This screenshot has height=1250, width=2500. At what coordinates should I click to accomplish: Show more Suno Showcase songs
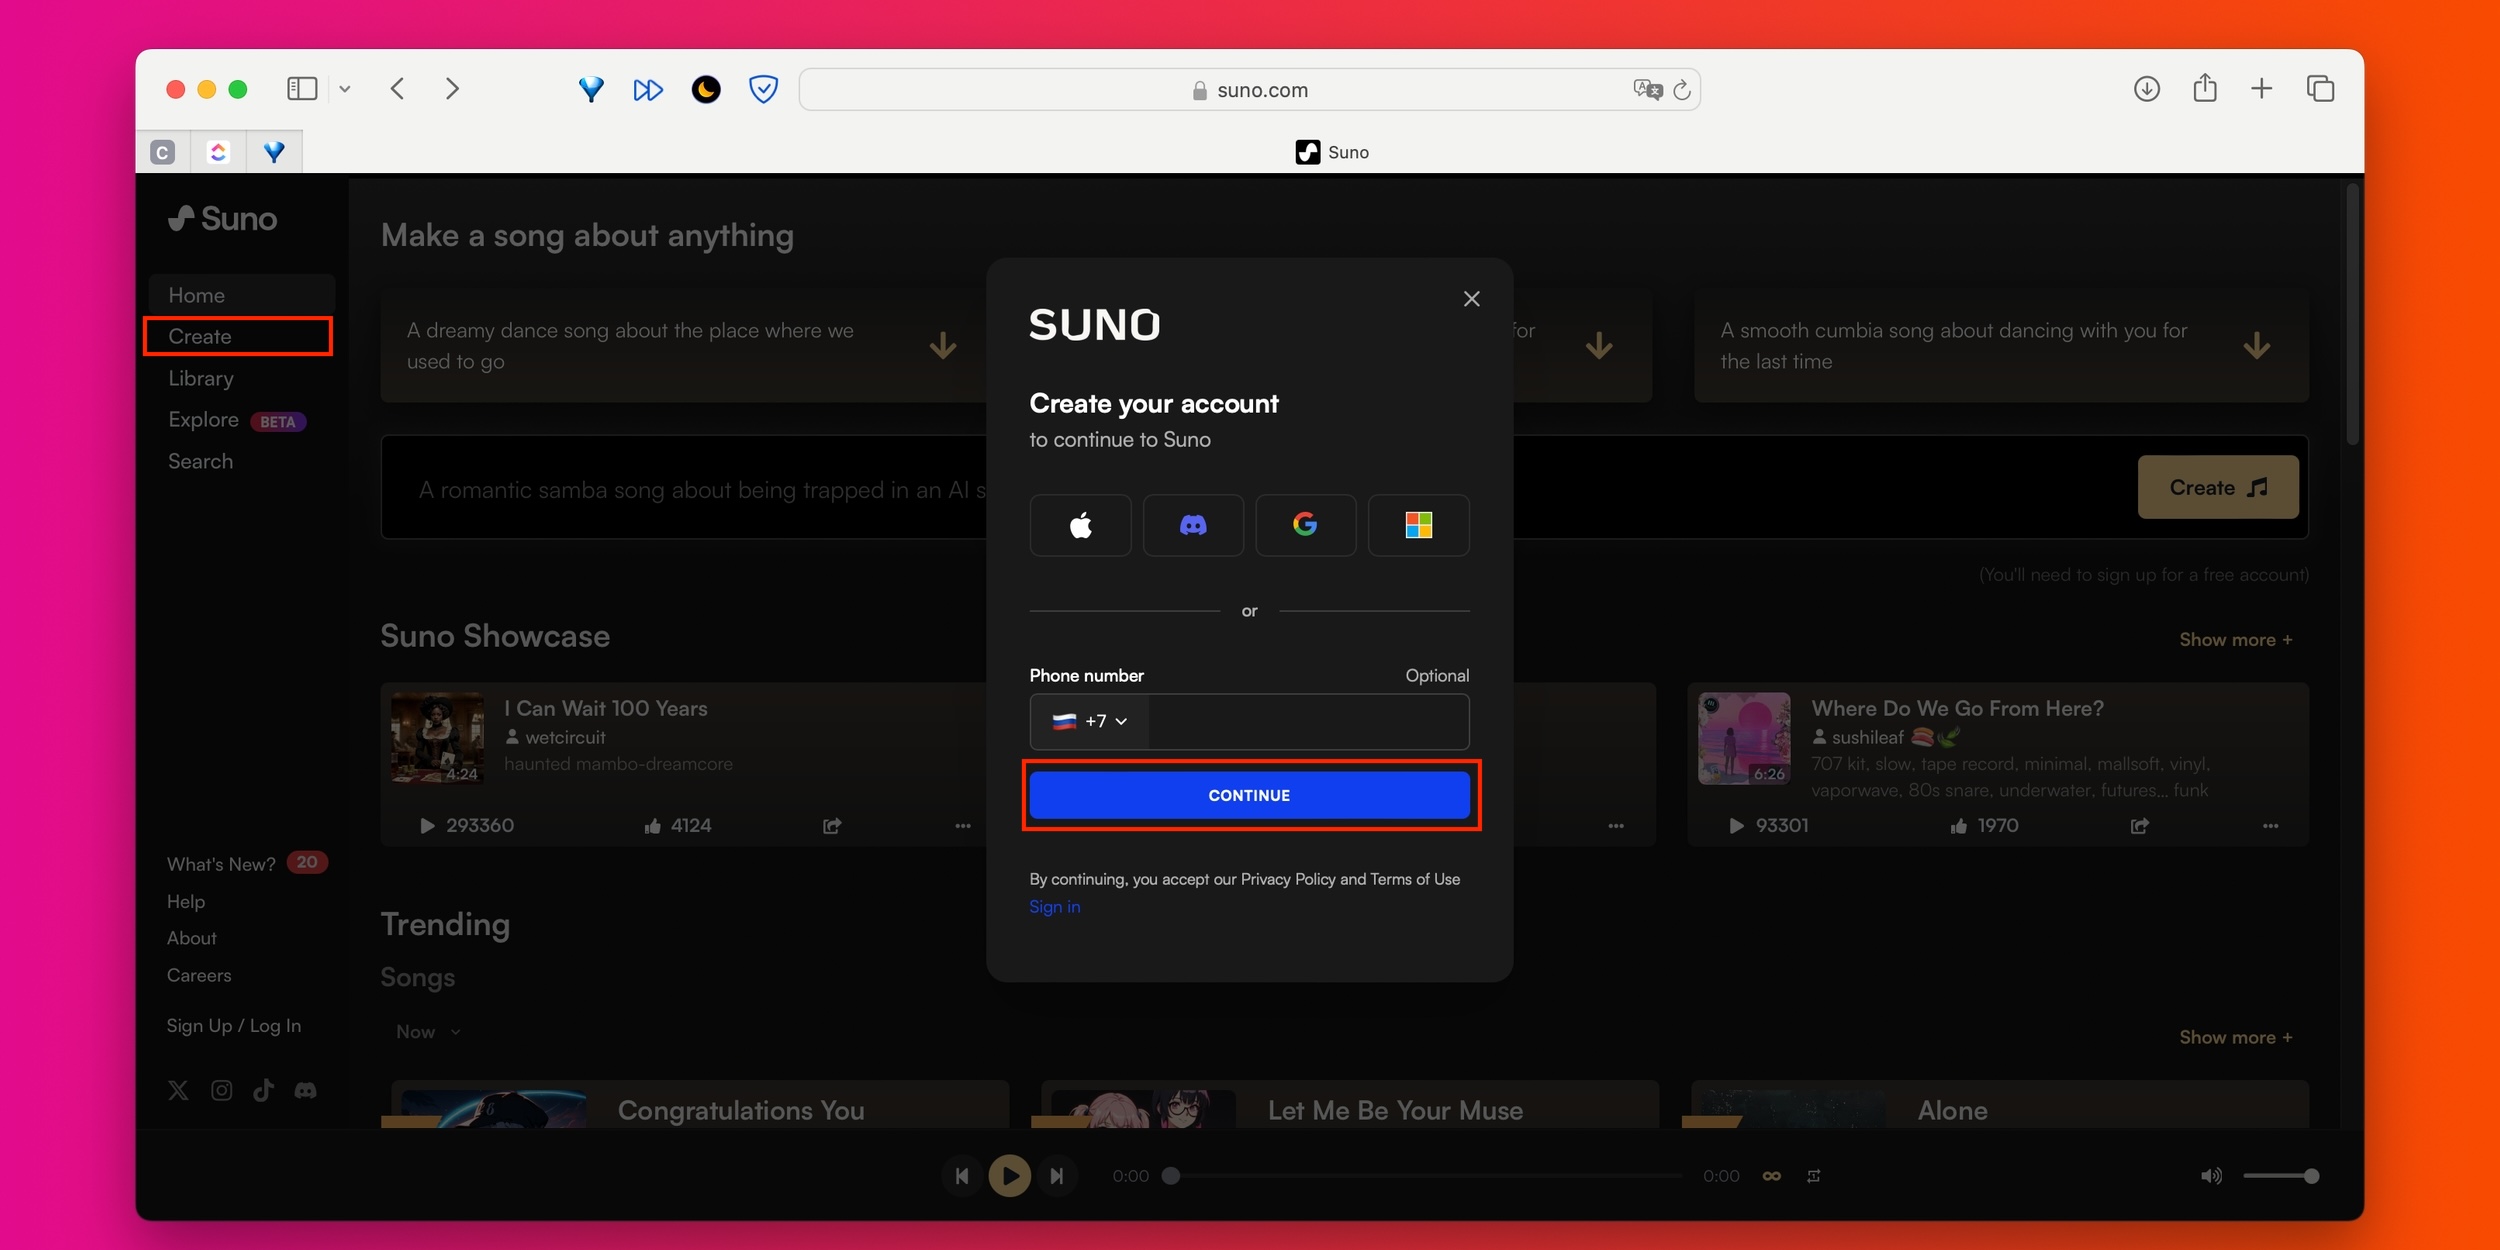pos(2236,639)
